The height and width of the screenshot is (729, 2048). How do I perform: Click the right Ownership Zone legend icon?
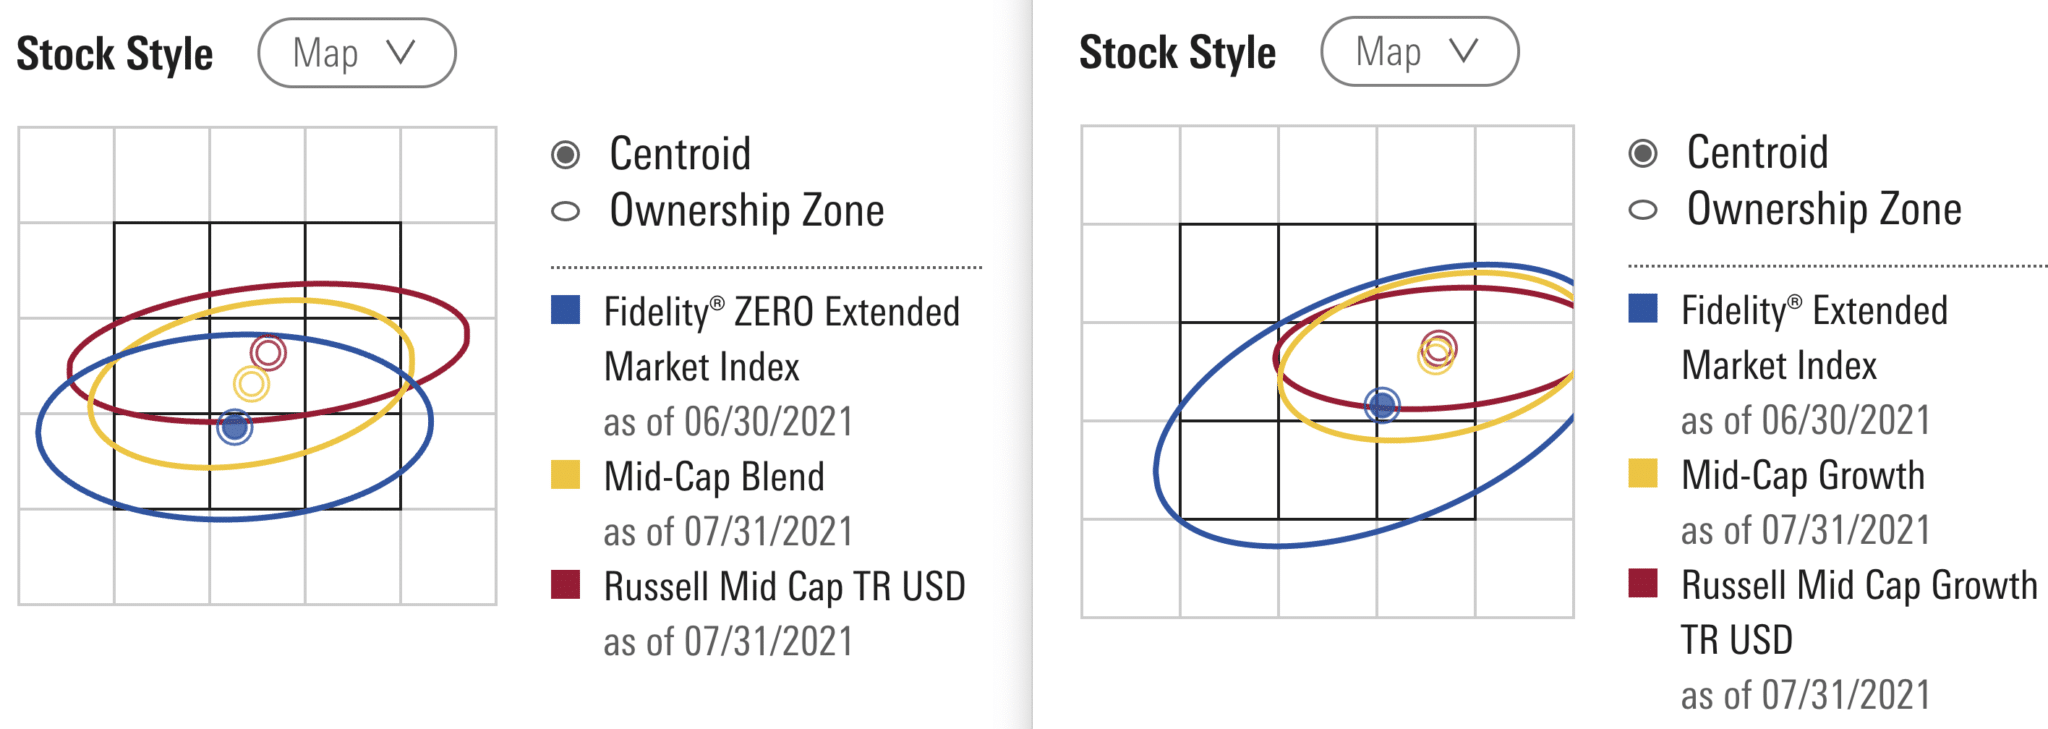click(1643, 210)
